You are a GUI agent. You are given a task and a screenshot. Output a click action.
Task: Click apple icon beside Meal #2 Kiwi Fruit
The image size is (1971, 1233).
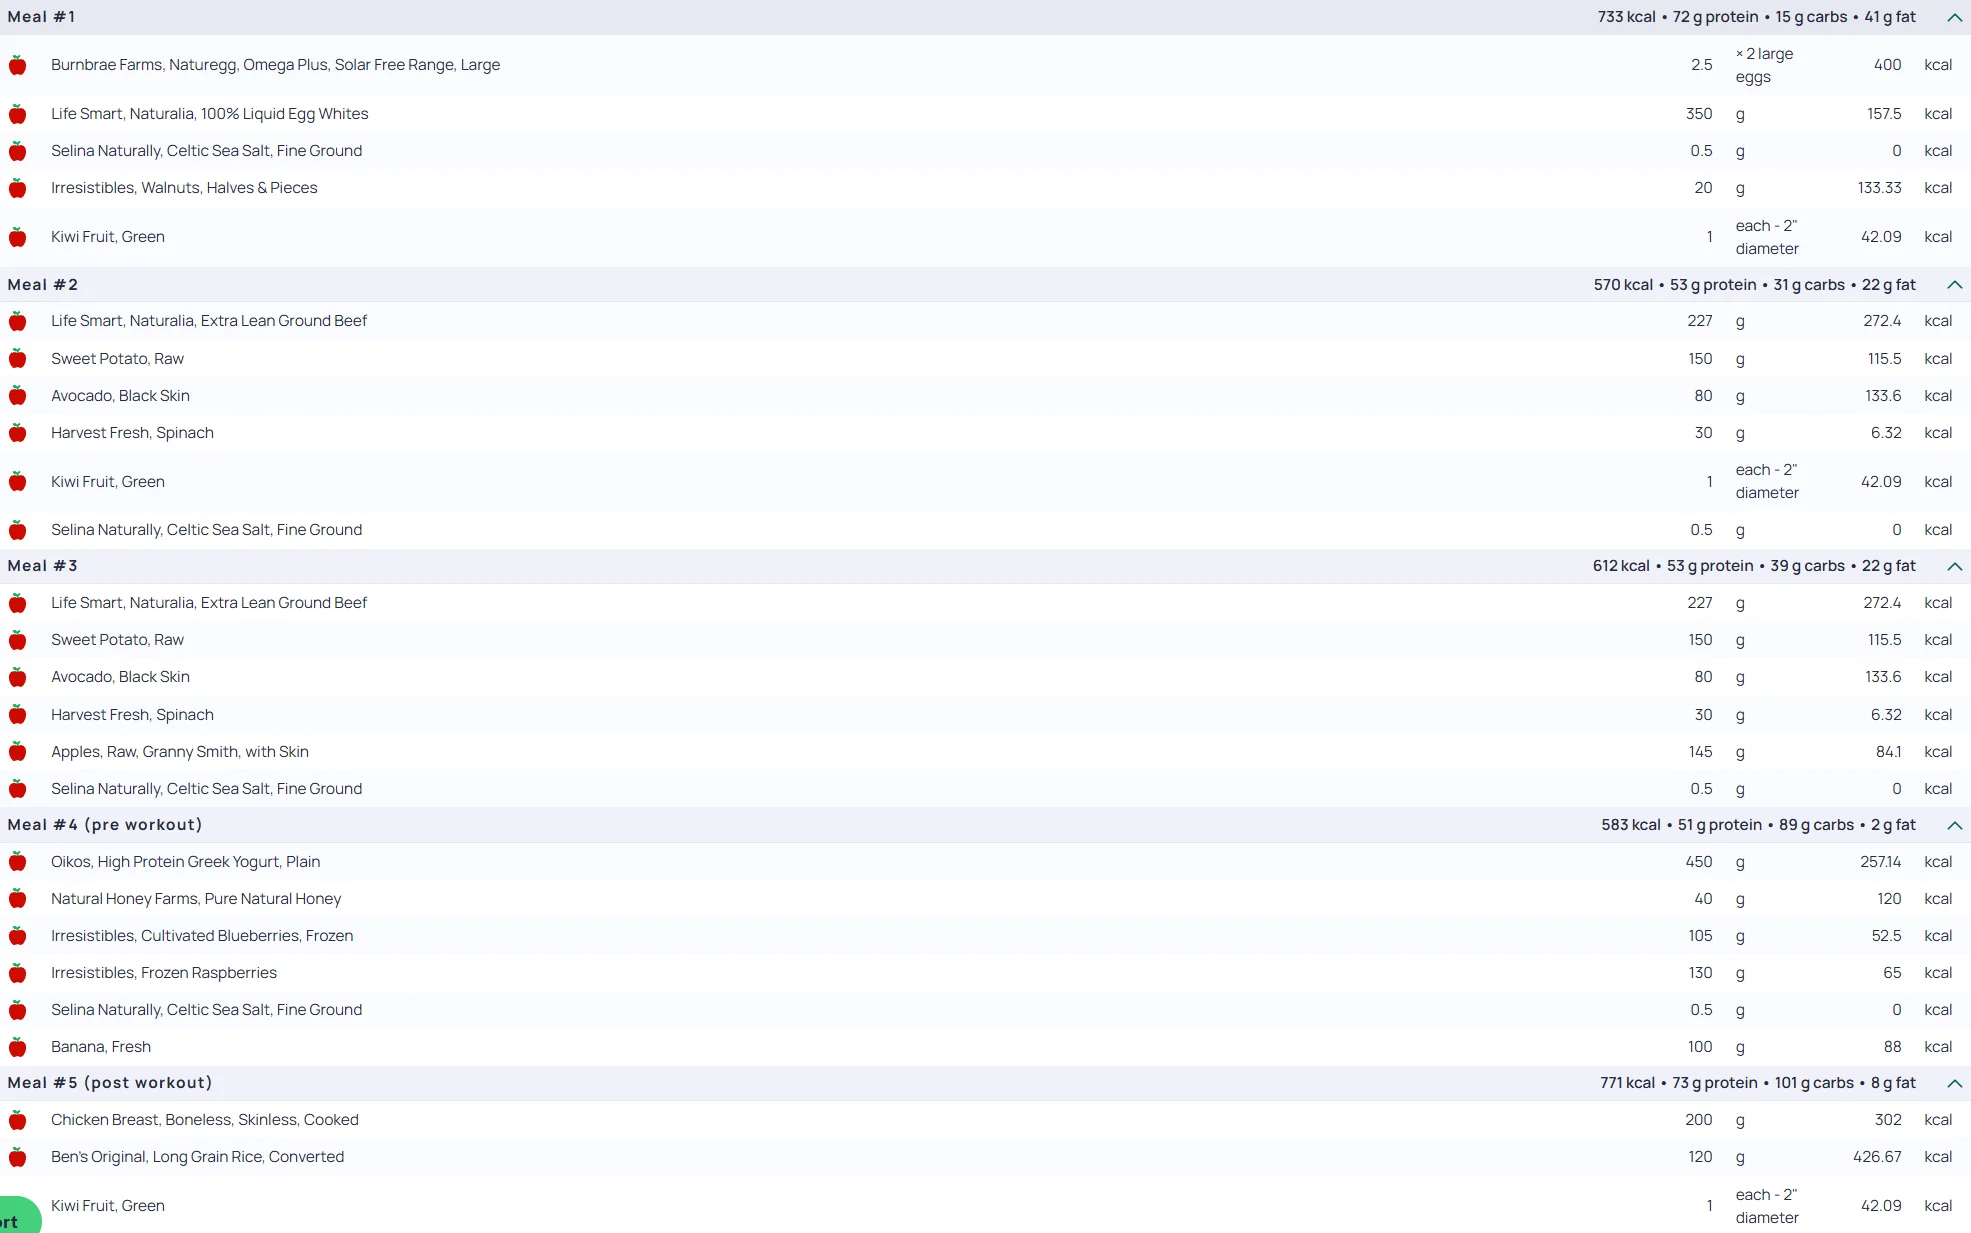tap(18, 482)
